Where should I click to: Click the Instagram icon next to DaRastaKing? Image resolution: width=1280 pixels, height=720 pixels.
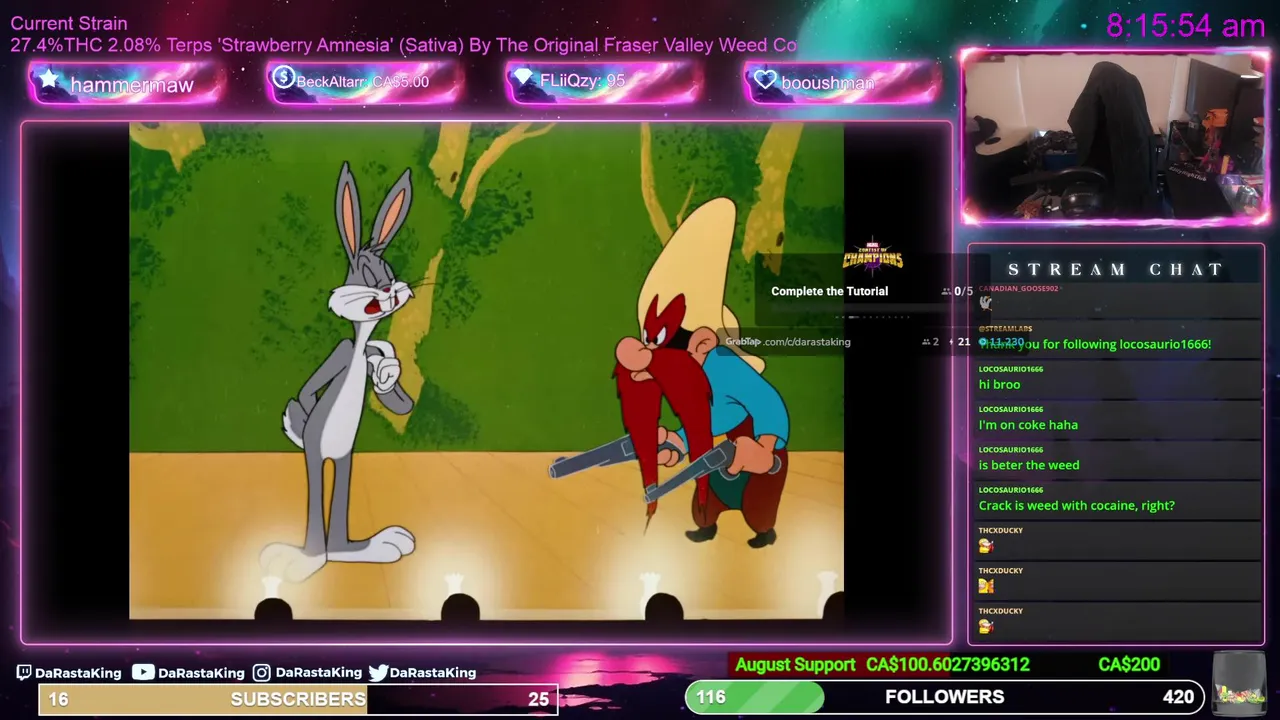(x=261, y=673)
